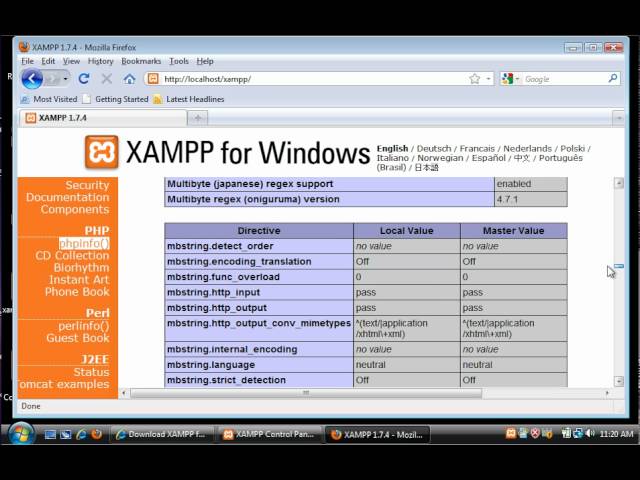Open the Most Visited bookmarks folder
Image resolution: width=640 pixels, height=480 pixels.
[49, 99]
